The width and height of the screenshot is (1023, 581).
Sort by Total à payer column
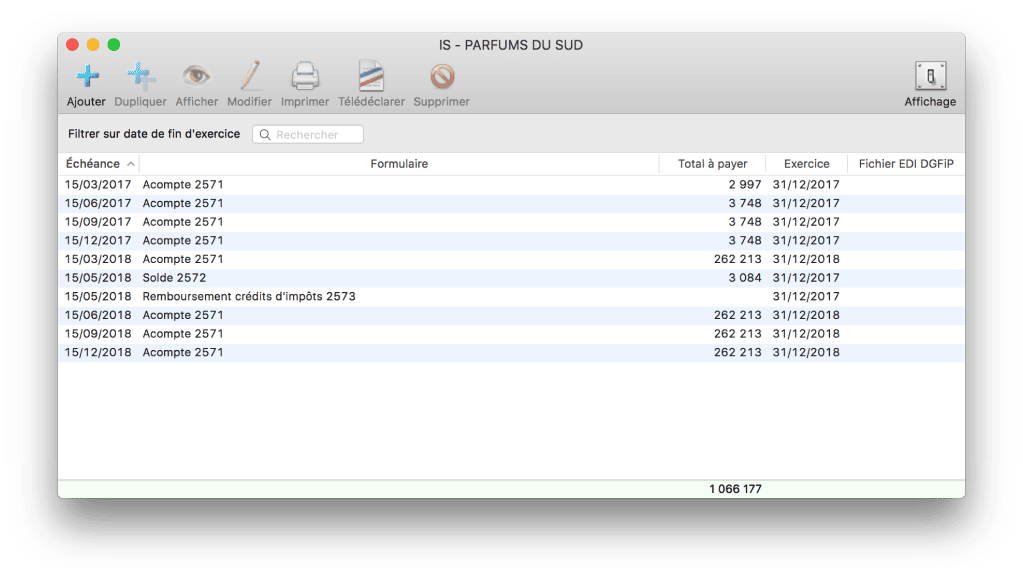tap(712, 164)
